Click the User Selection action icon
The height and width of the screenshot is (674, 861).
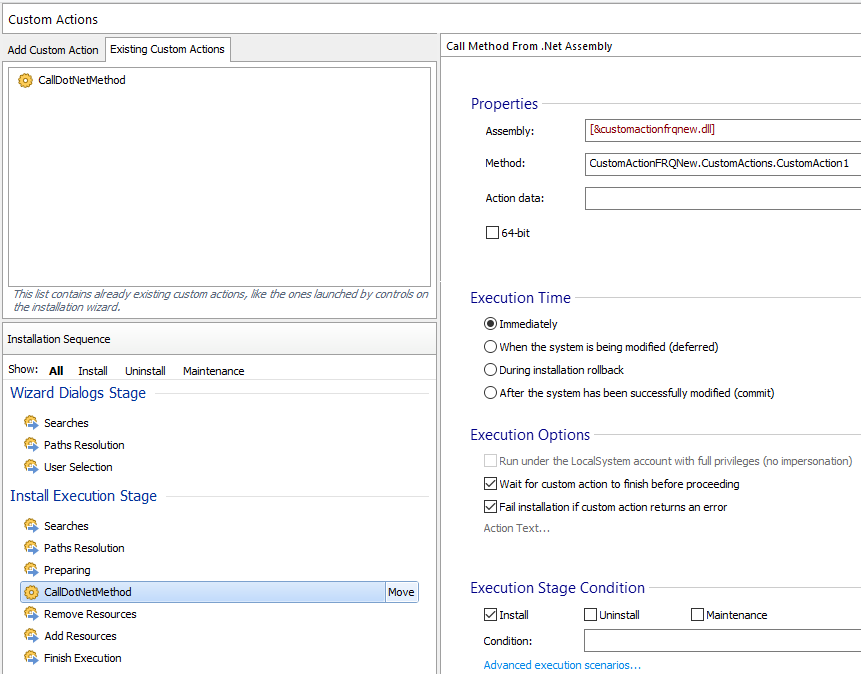31,467
